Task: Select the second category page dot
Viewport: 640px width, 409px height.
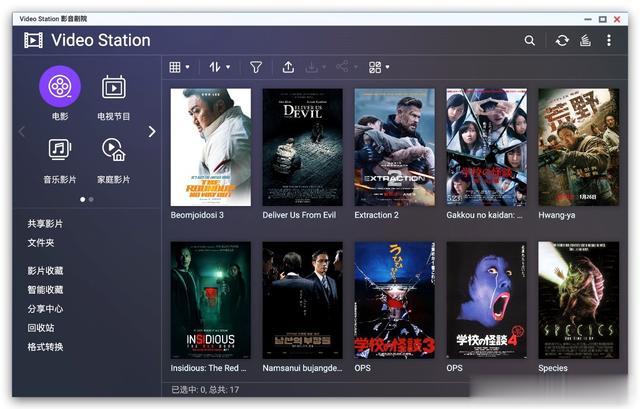Action: [x=91, y=200]
